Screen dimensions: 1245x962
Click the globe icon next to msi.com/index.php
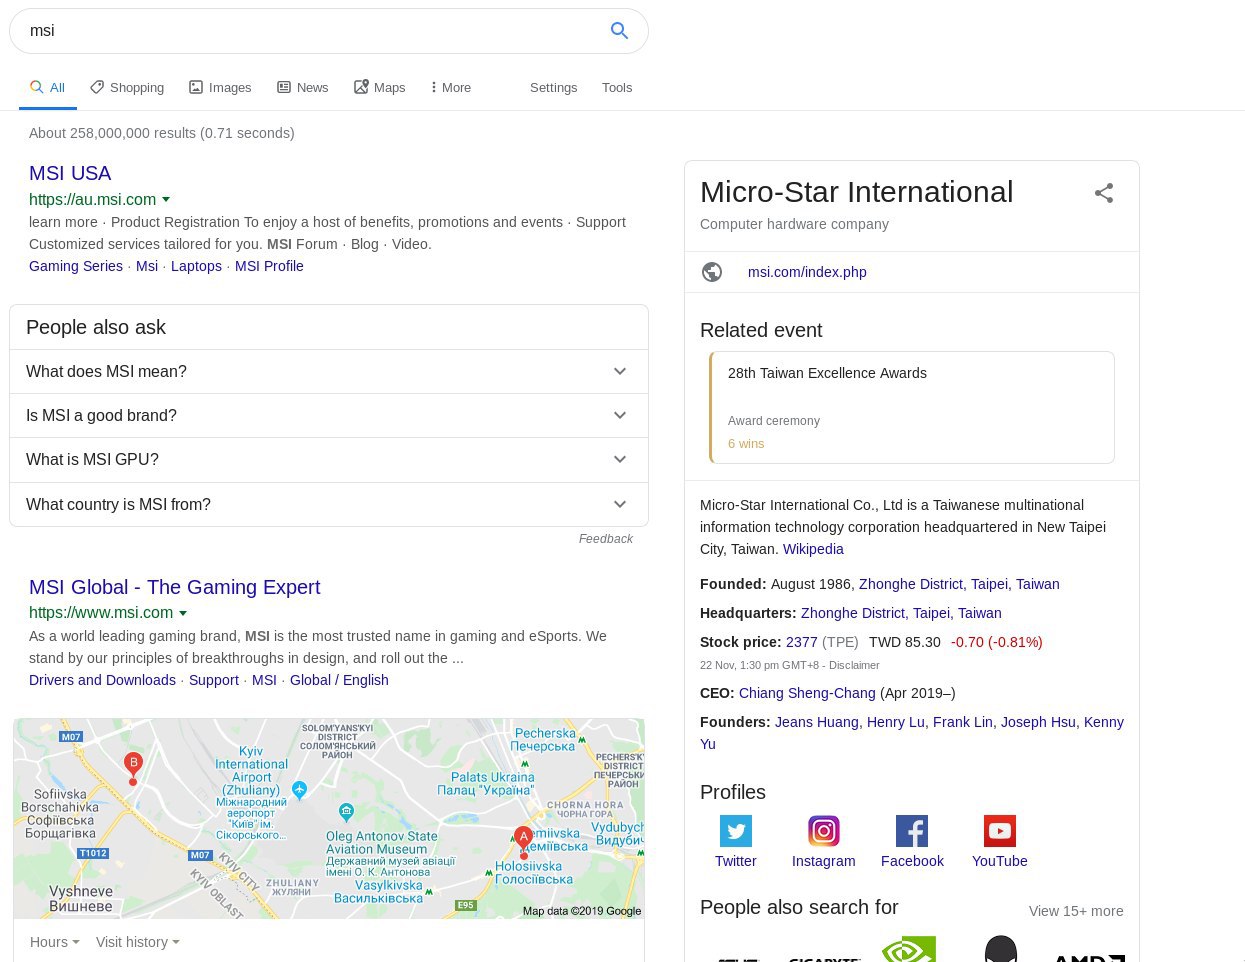tap(712, 272)
